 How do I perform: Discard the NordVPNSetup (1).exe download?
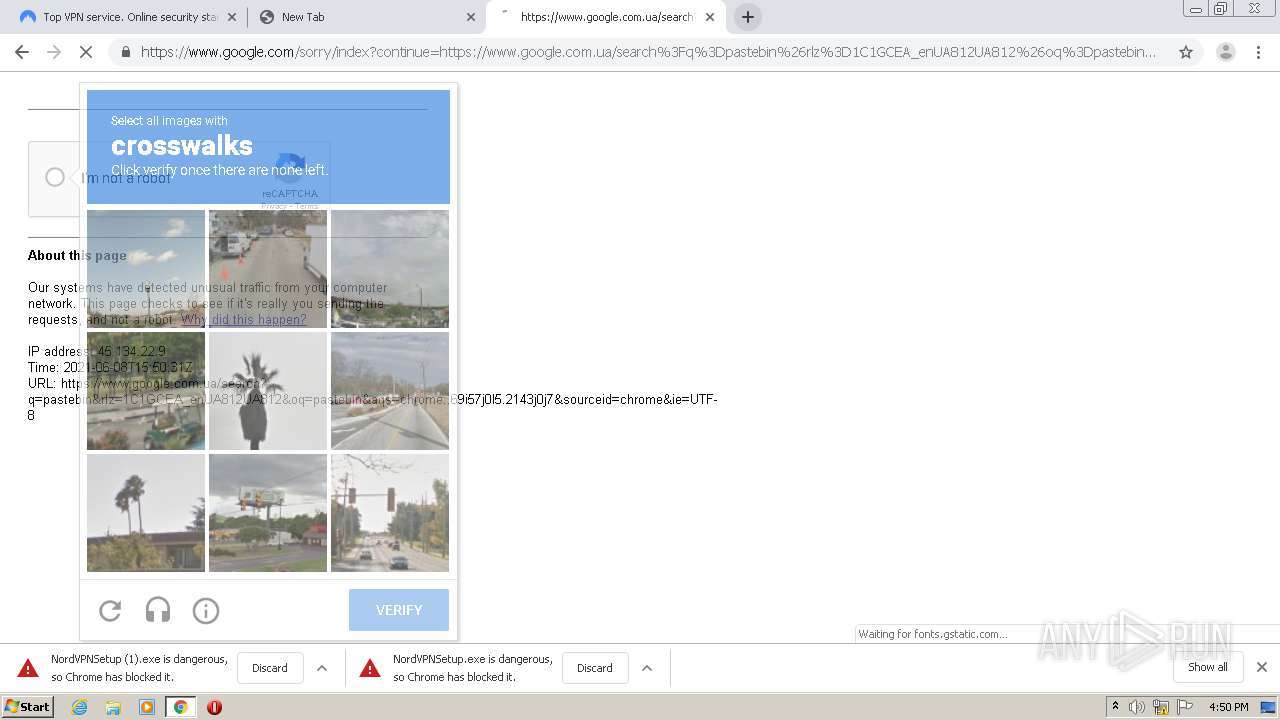[x=270, y=668]
